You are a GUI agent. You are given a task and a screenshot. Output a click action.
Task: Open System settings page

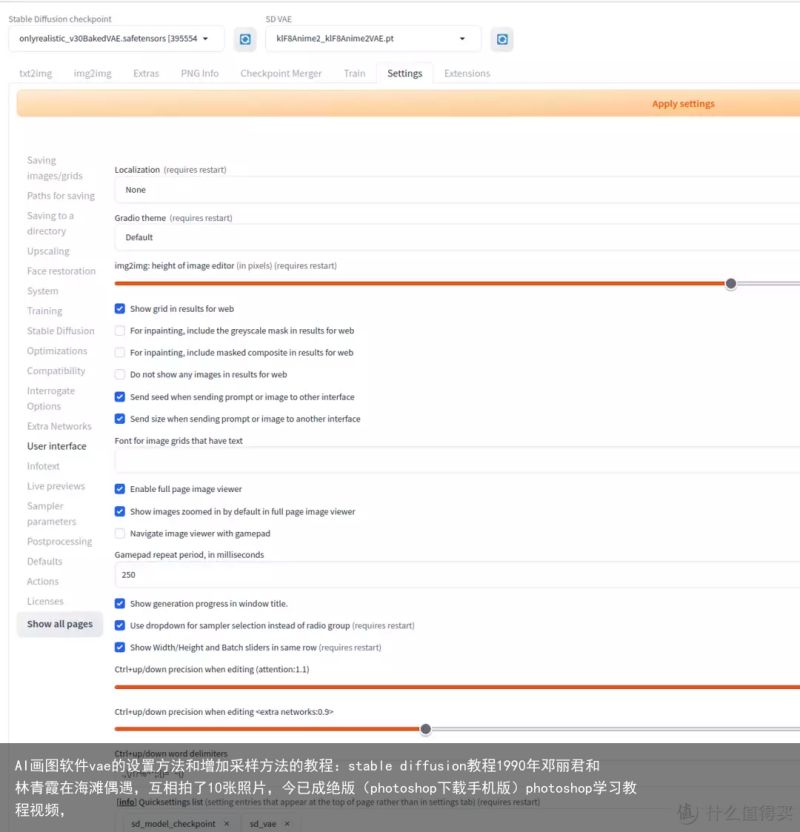[42, 291]
